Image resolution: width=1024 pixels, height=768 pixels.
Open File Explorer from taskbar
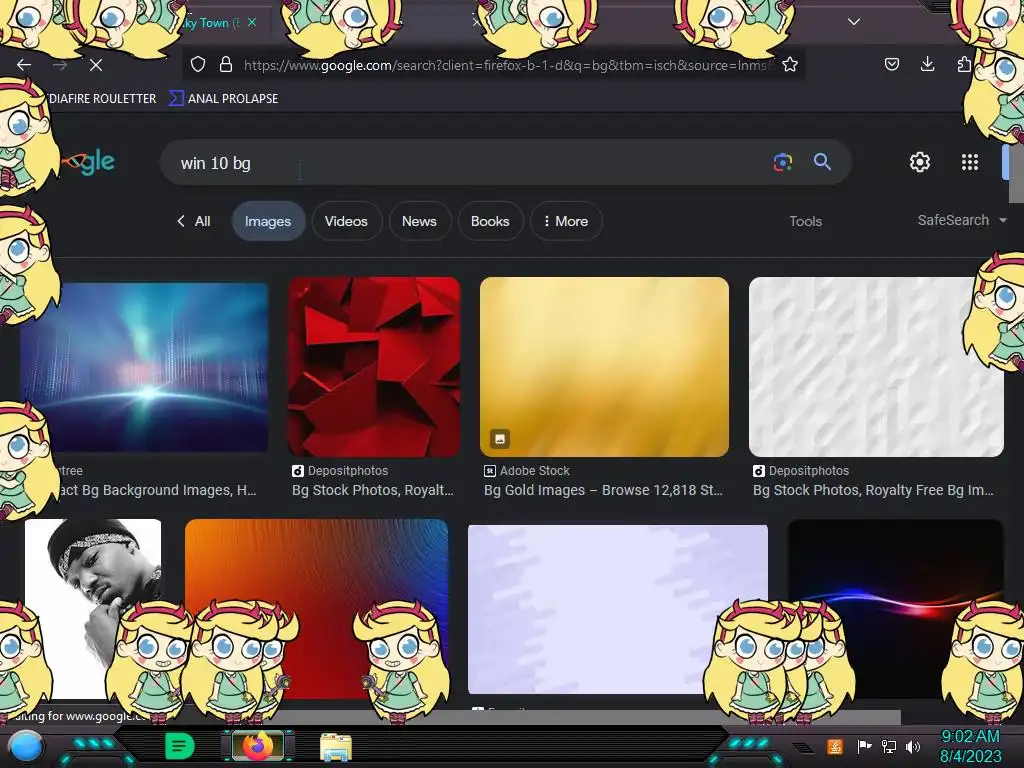(x=336, y=746)
